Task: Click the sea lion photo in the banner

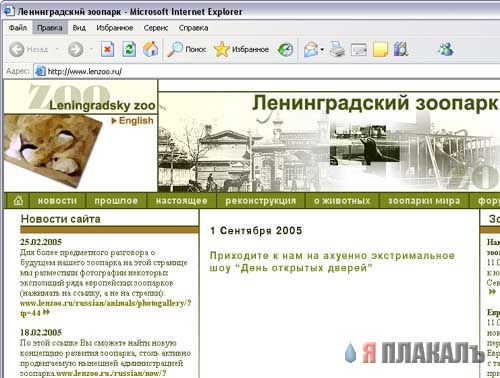Action: tap(365, 145)
